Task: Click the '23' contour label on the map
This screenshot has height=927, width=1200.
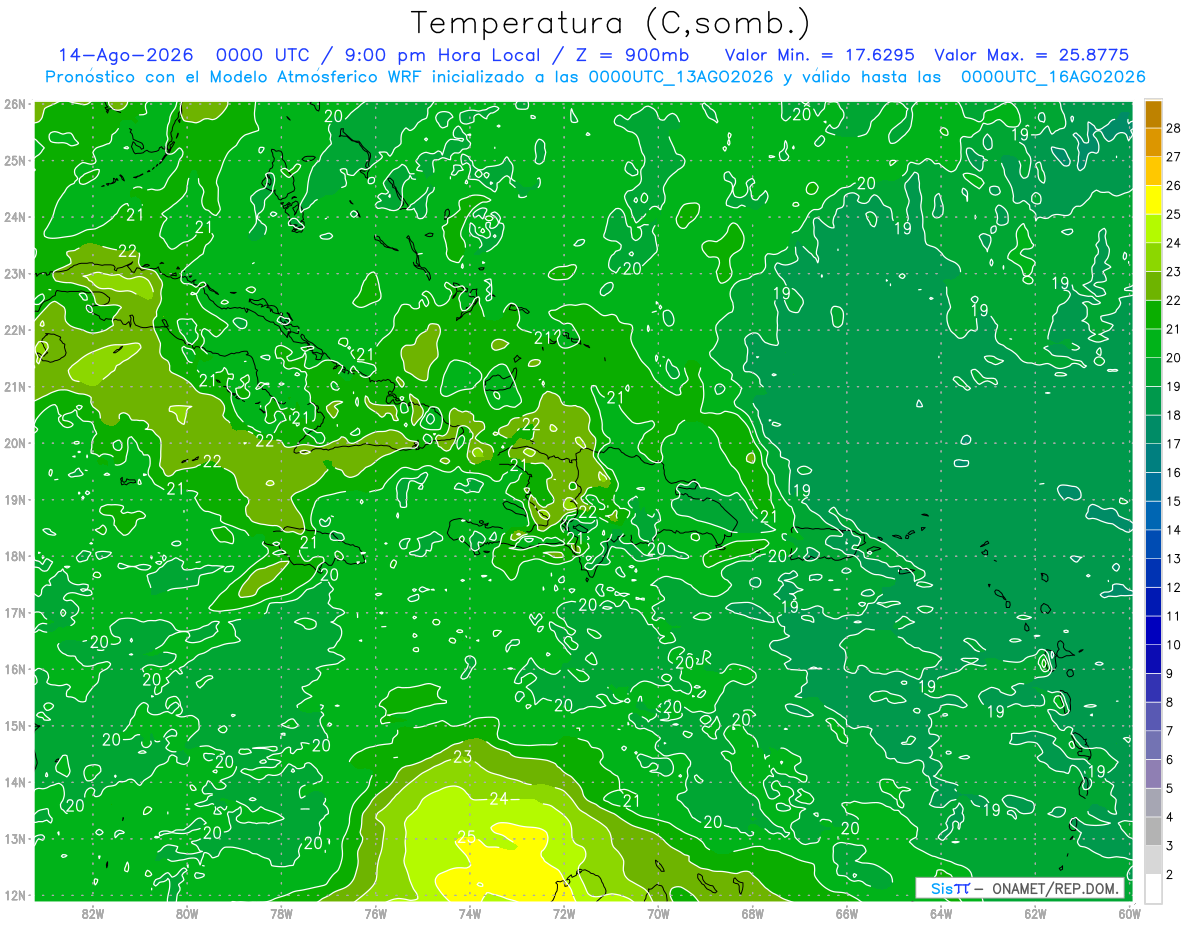Action: tap(462, 757)
